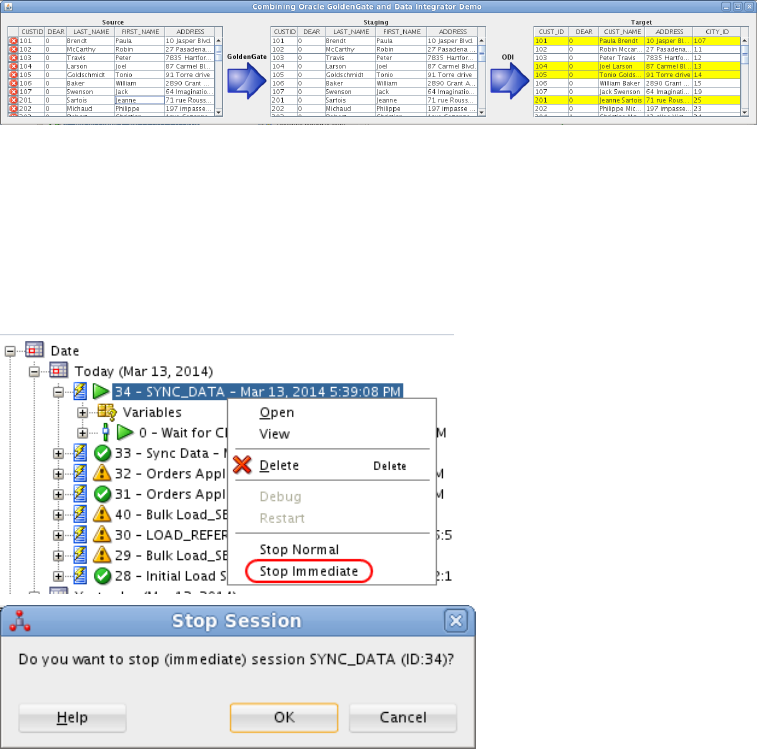
Task: Click the green success checkmark for session 33
Action: tap(102, 453)
